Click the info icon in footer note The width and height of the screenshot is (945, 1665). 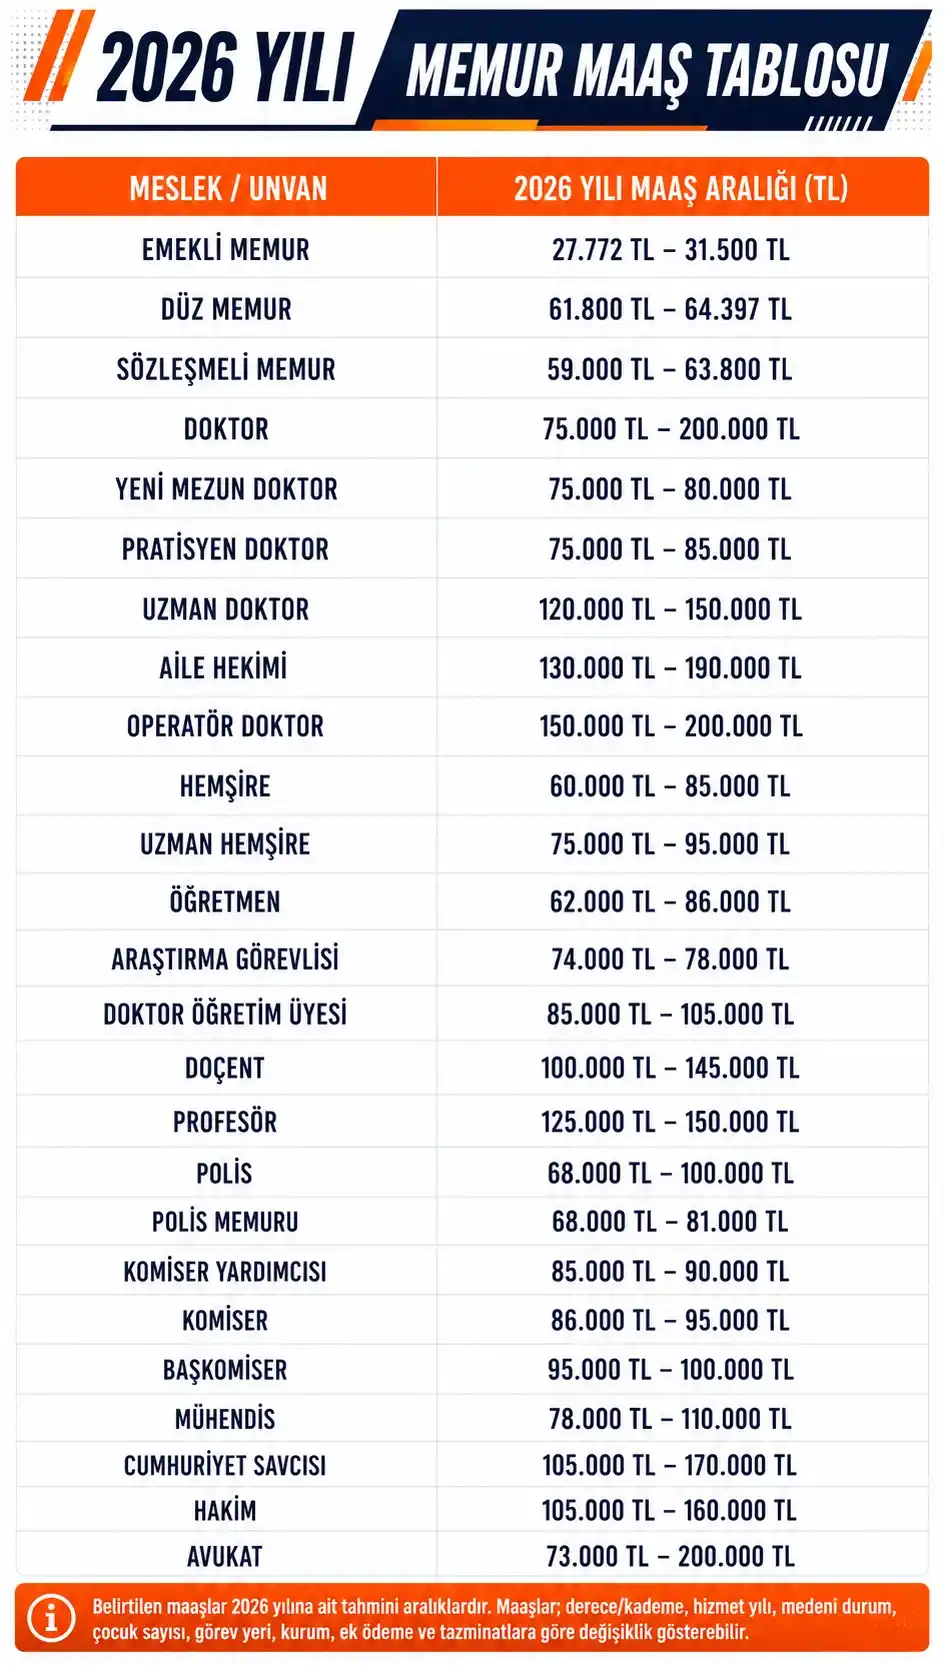pos(51,1617)
